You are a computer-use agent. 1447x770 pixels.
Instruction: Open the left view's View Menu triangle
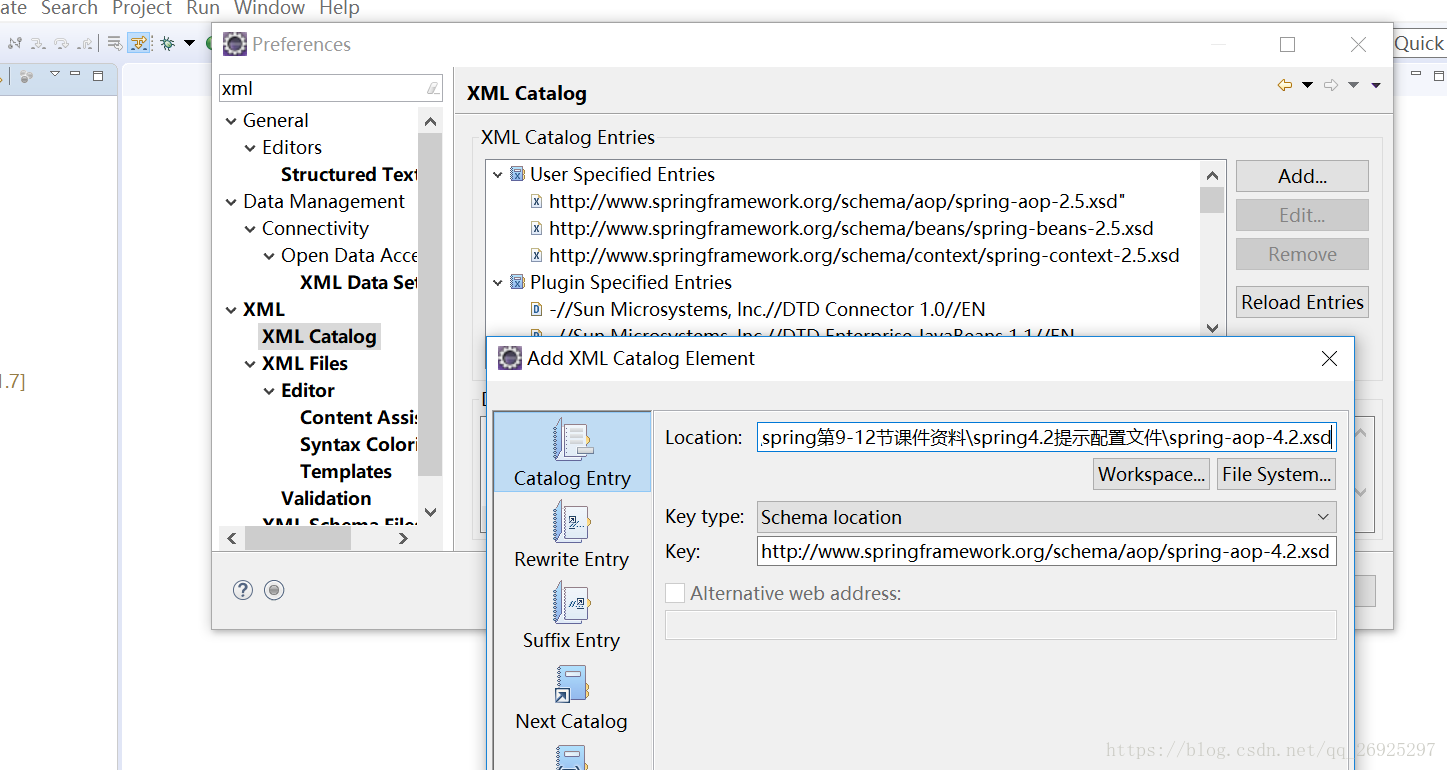tap(55, 74)
